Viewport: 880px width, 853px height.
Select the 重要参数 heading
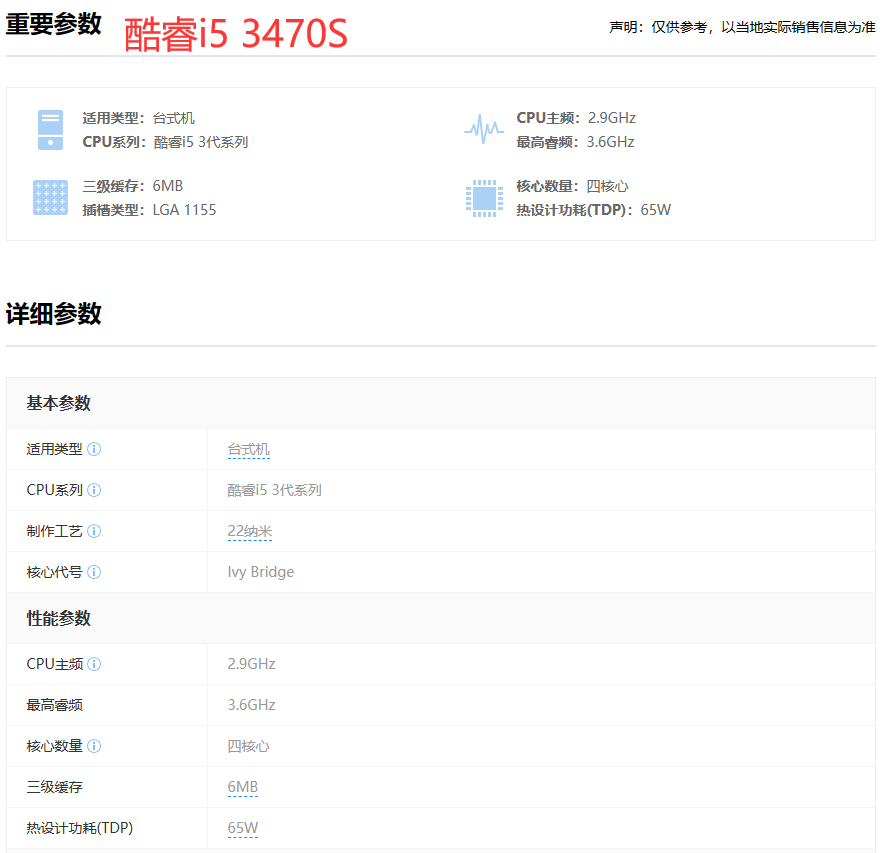(x=53, y=24)
